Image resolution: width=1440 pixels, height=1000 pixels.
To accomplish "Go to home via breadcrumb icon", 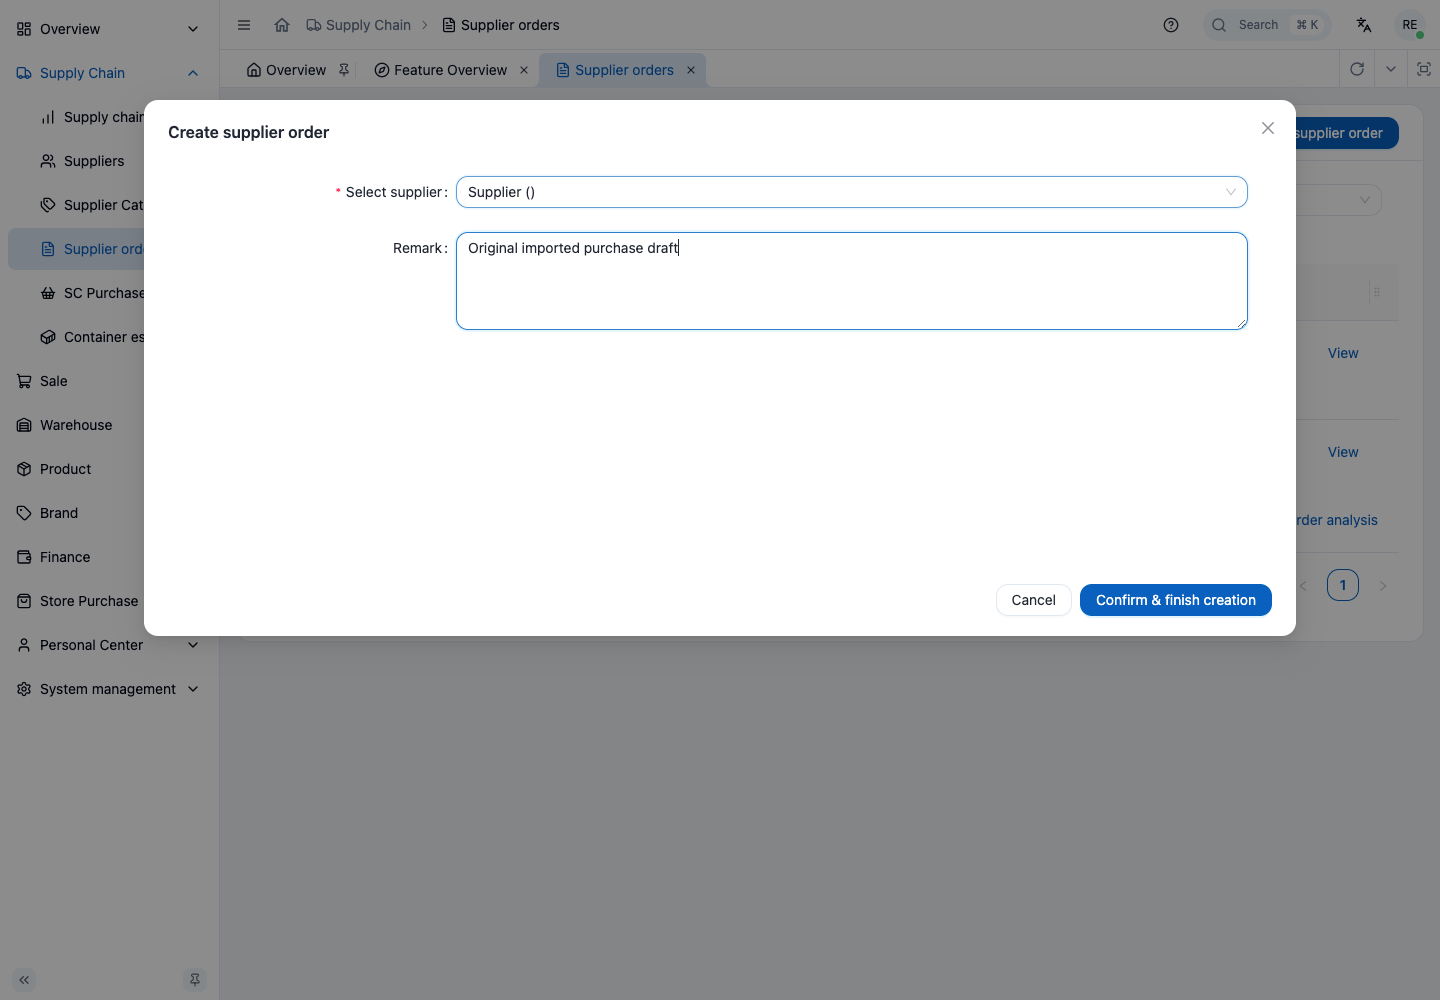I will point(282,25).
